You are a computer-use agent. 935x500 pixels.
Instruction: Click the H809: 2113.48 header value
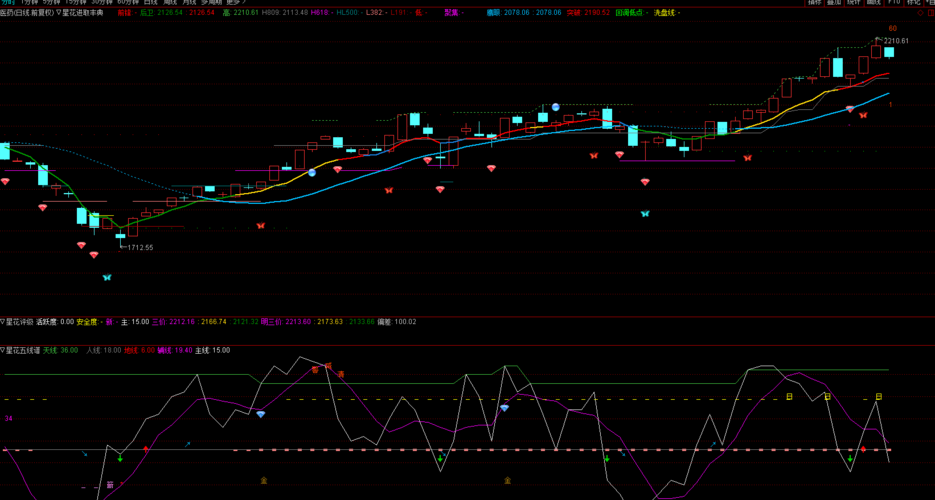pos(285,12)
